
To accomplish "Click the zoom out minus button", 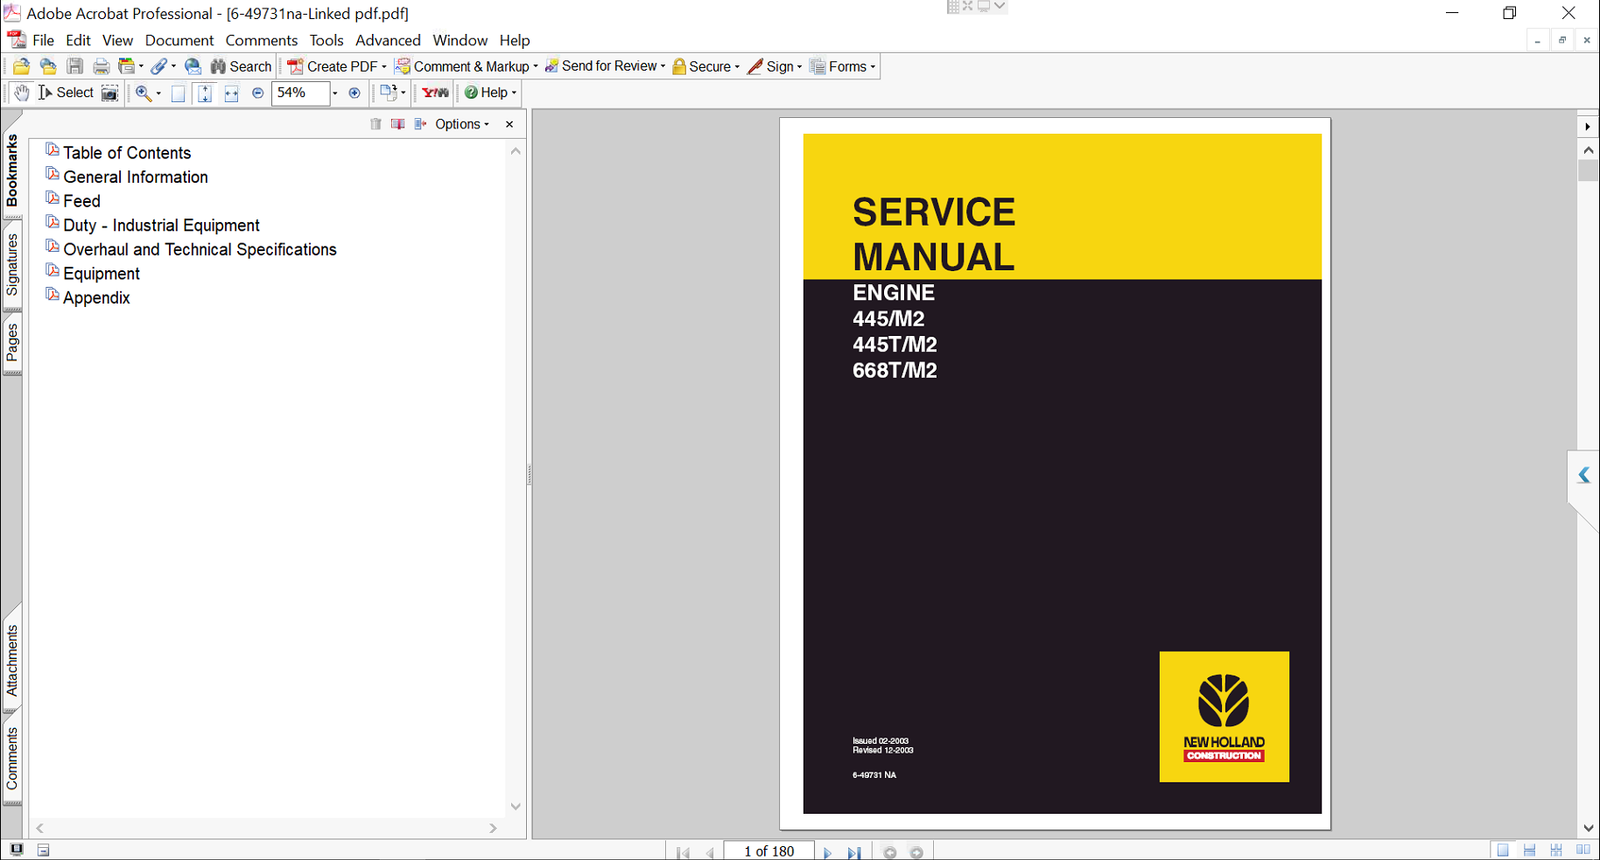I will pos(258,93).
